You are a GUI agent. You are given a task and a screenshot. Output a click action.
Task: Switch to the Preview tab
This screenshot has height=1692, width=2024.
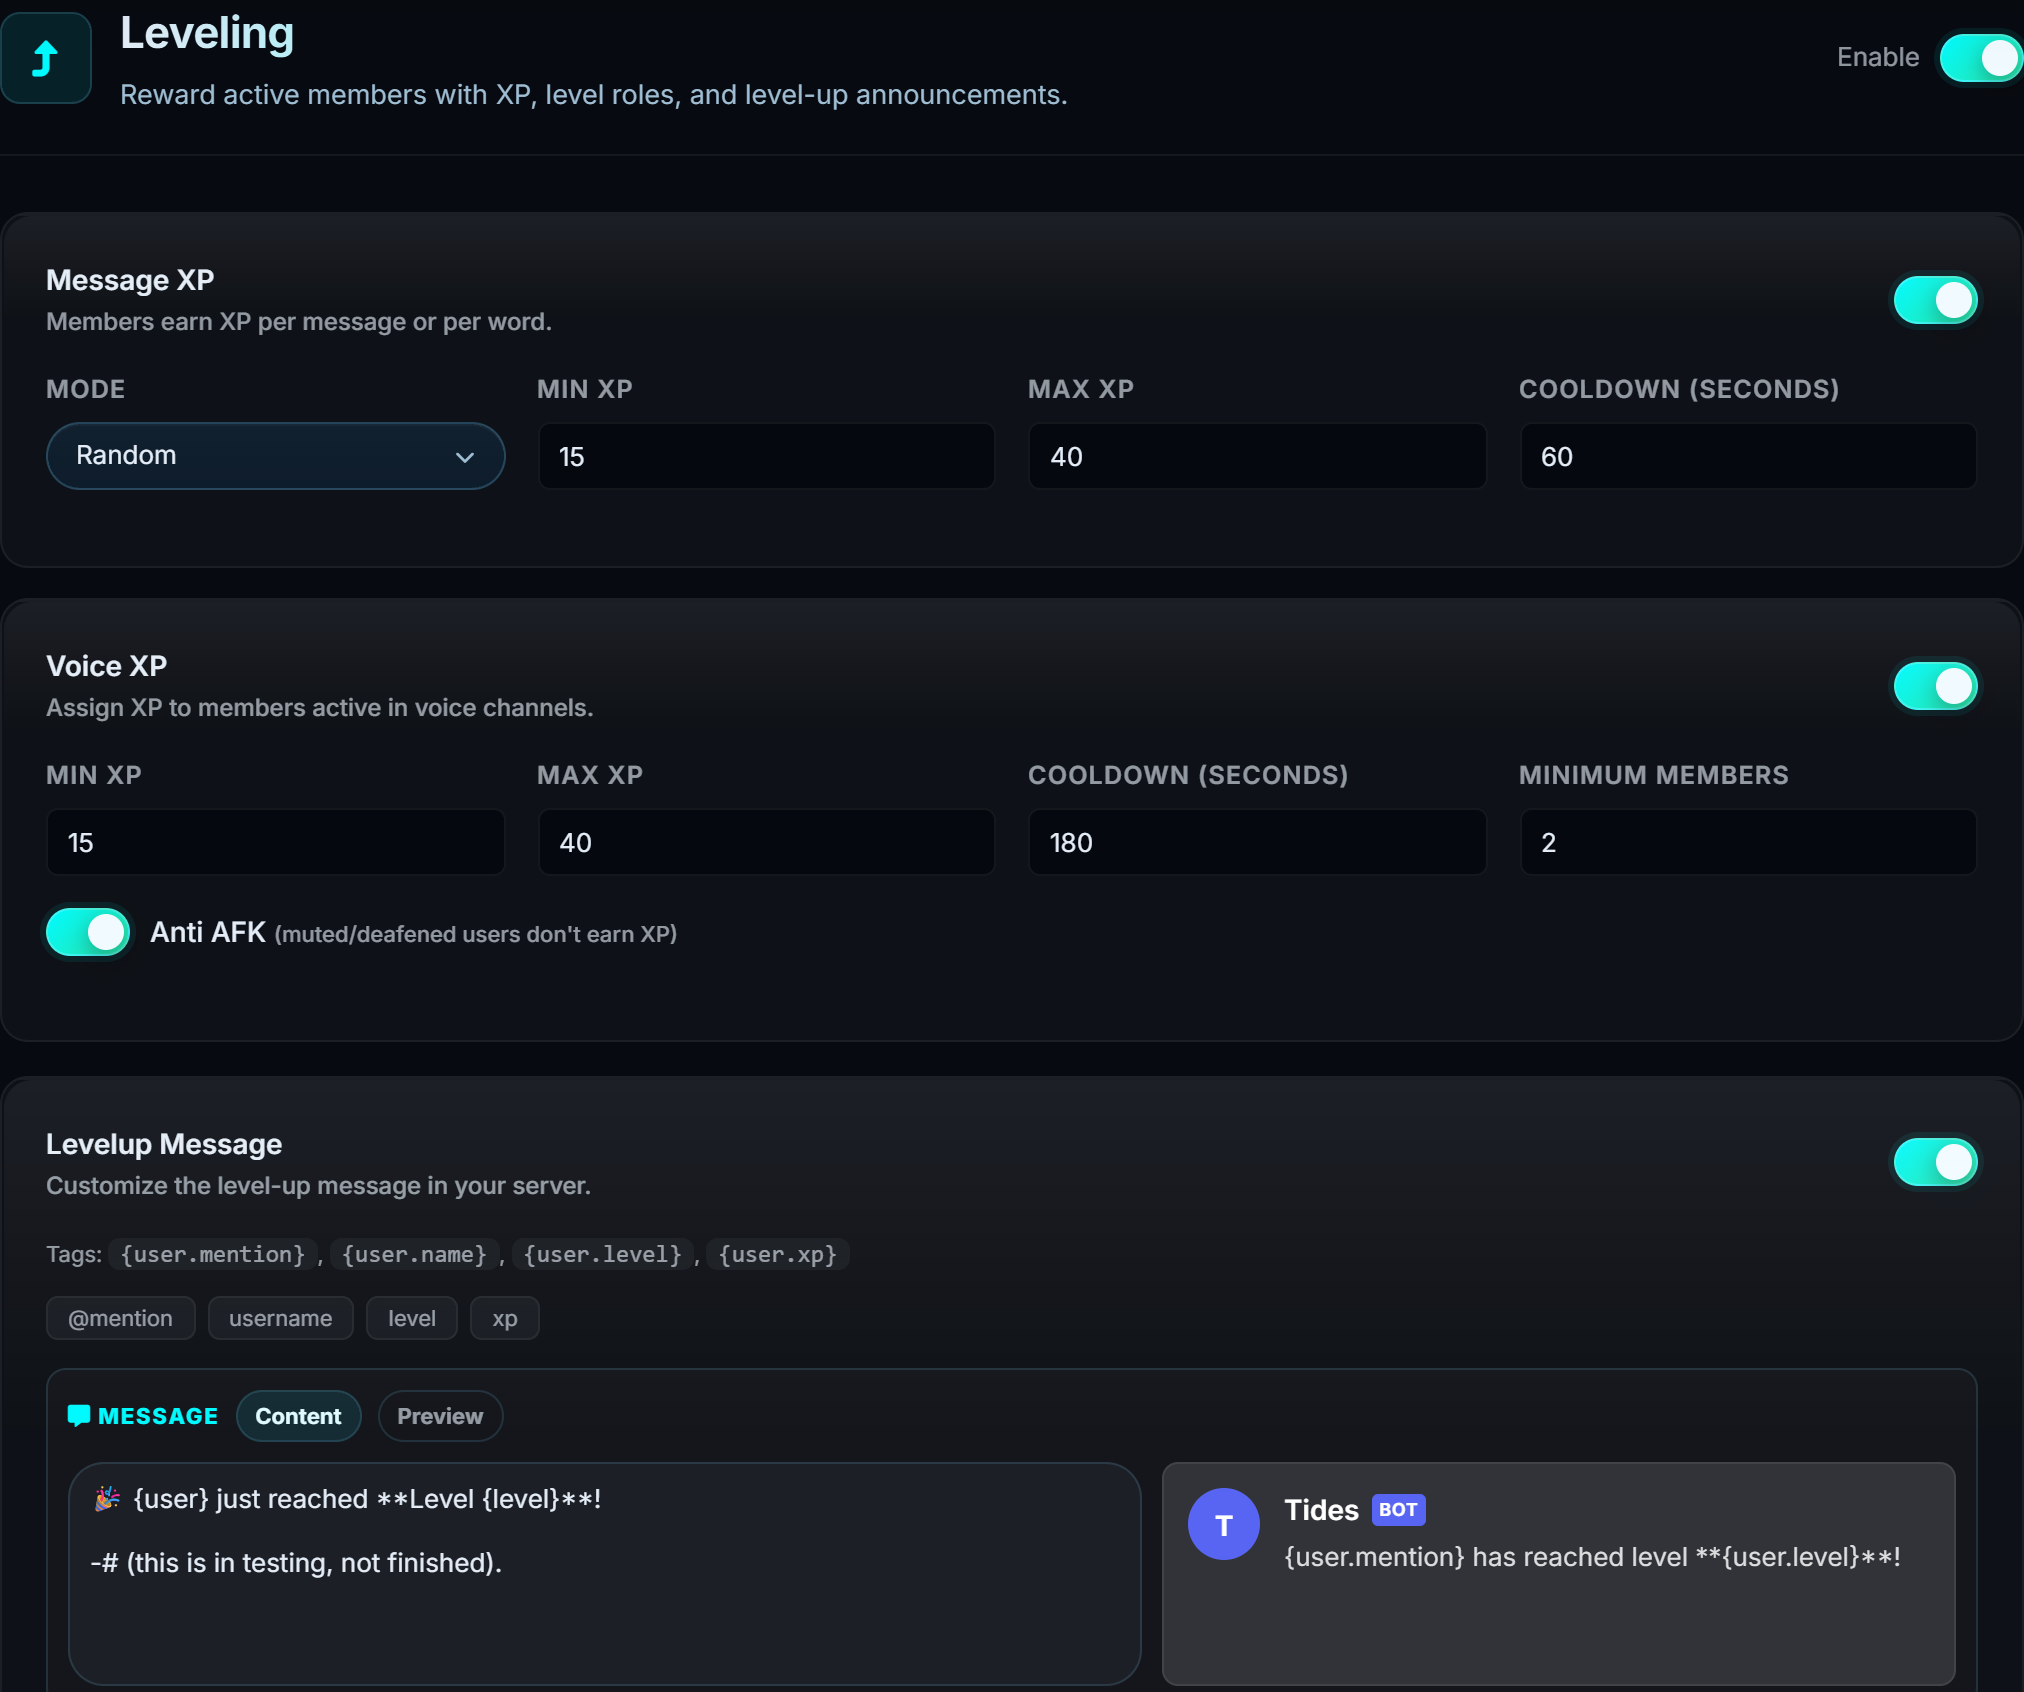(440, 1416)
